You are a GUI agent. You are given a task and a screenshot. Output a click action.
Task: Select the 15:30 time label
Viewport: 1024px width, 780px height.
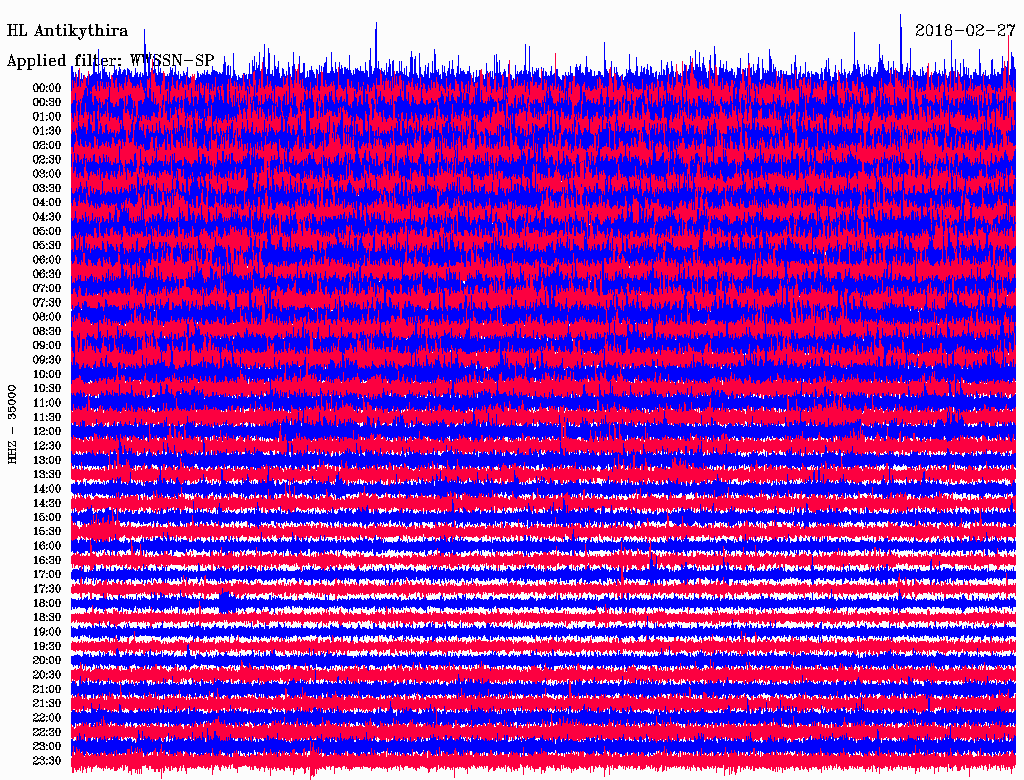click(x=47, y=532)
